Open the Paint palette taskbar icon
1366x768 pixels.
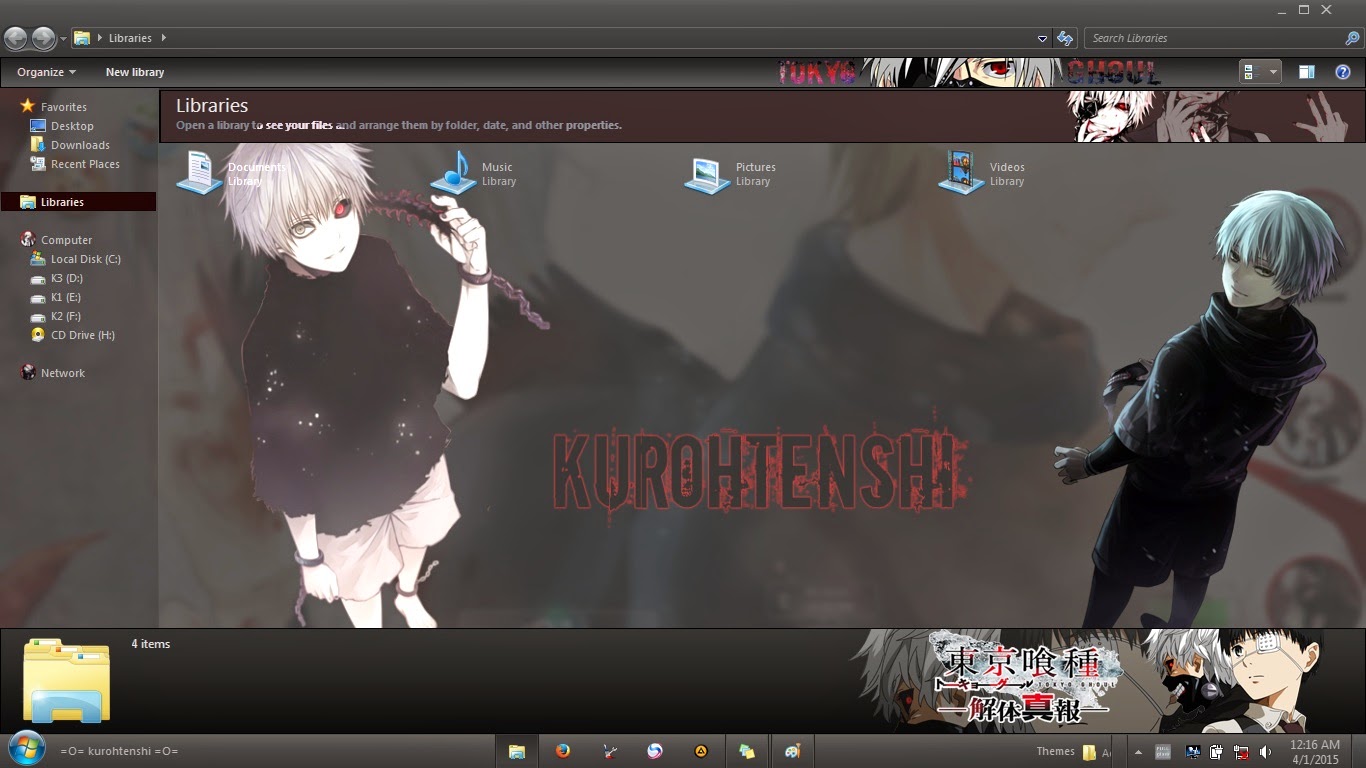click(793, 751)
